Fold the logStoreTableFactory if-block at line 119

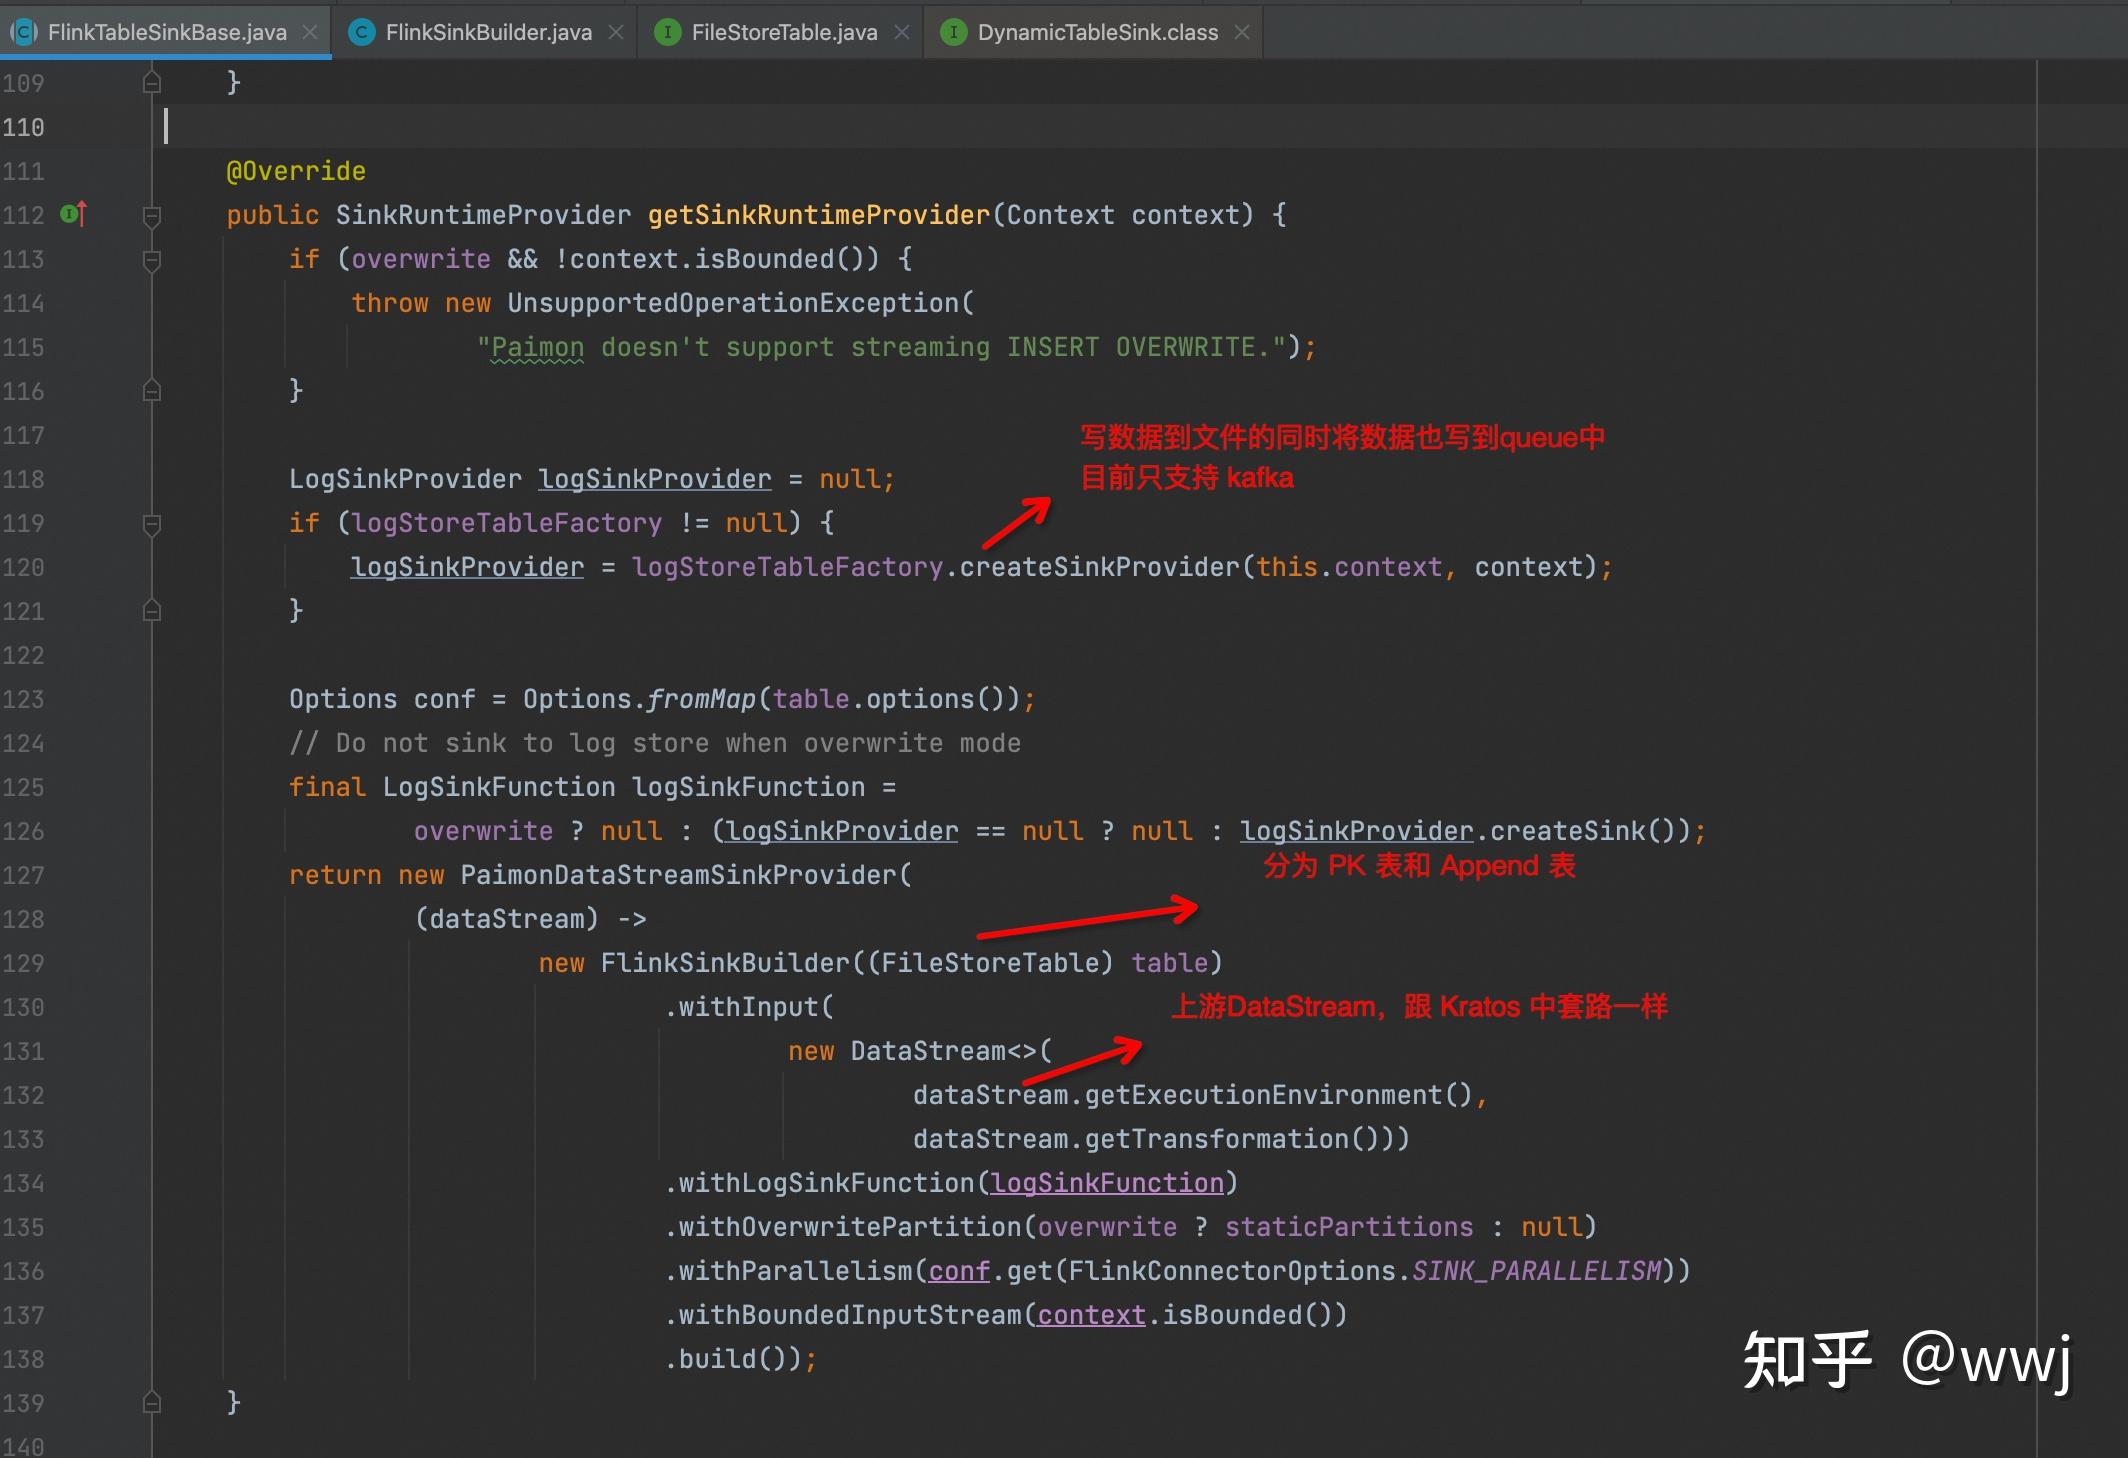[x=152, y=524]
